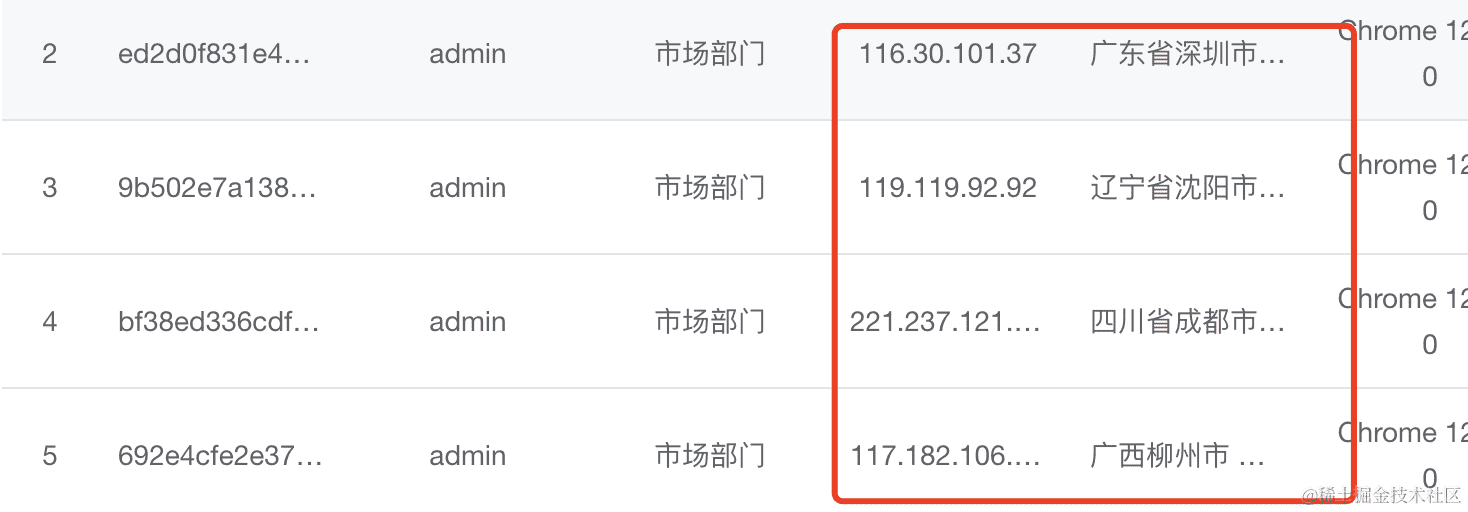Select IP address 119.119.92.92
This screenshot has height=512, width=1468.
click(947, 188)
